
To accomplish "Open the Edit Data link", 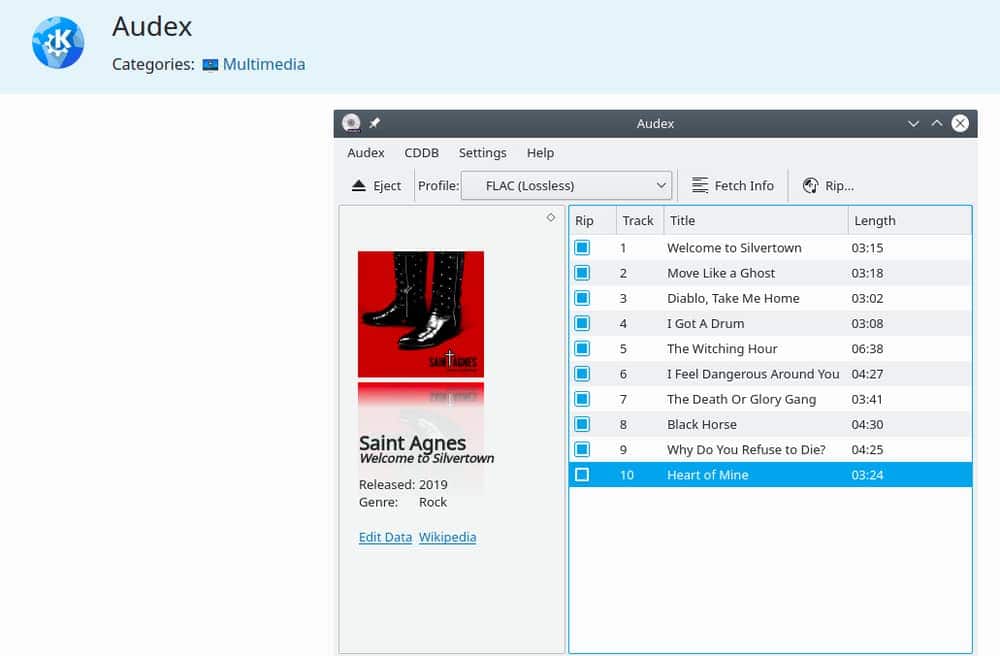I will [x=385, y=537].
